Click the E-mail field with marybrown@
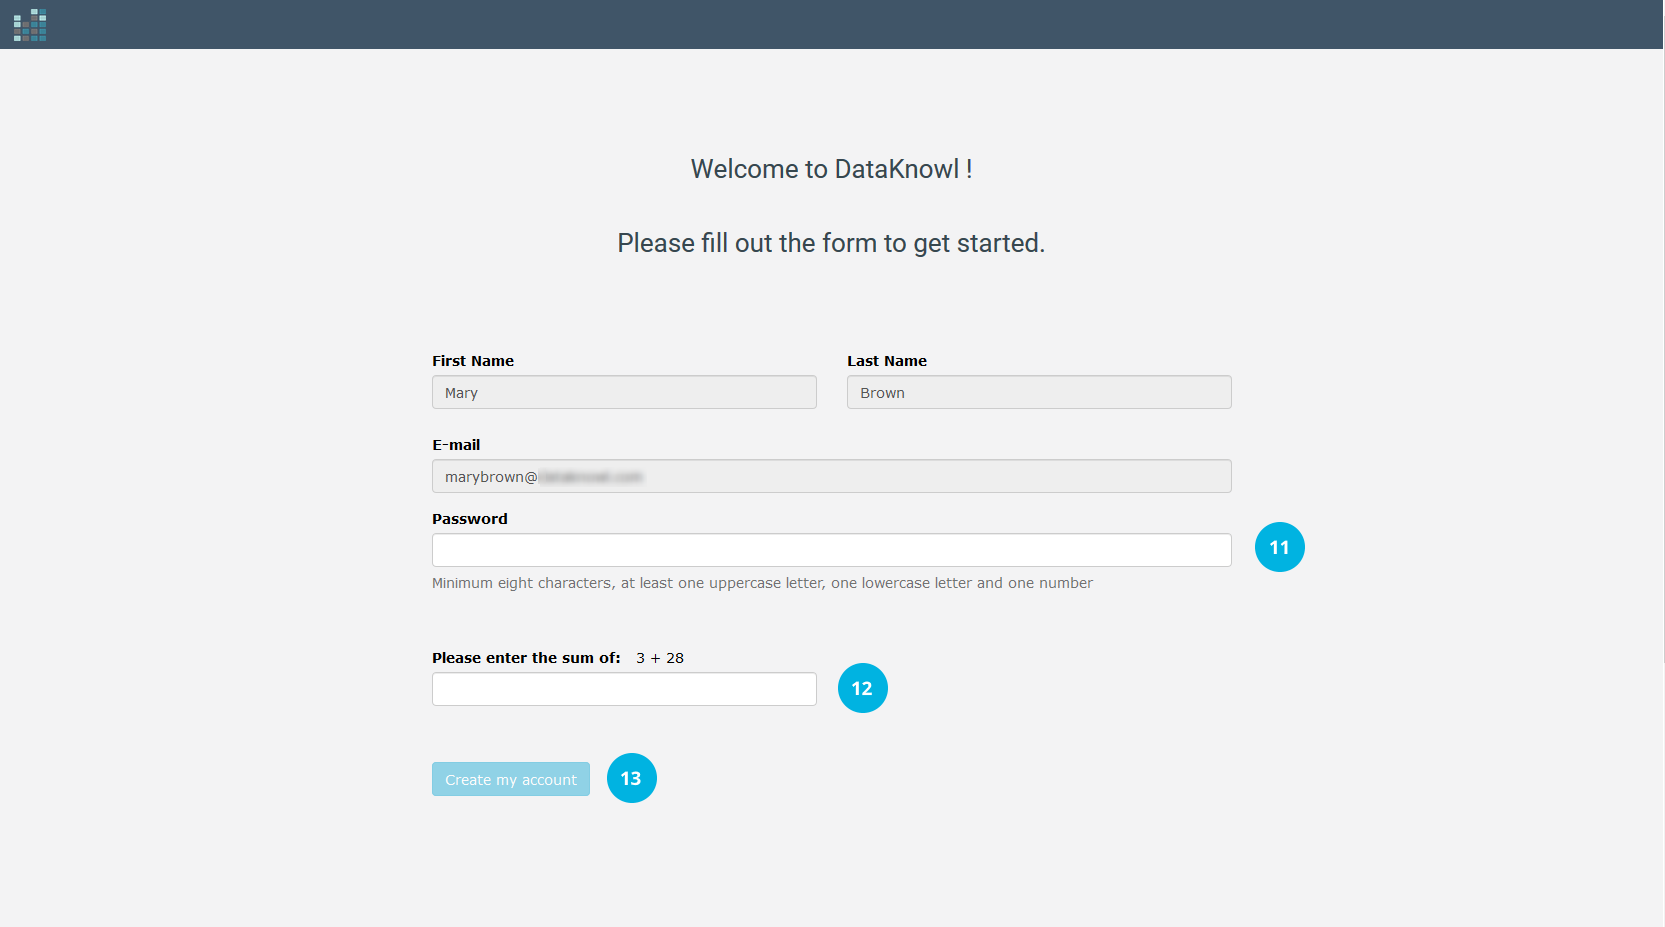 (x=832, y=476)
